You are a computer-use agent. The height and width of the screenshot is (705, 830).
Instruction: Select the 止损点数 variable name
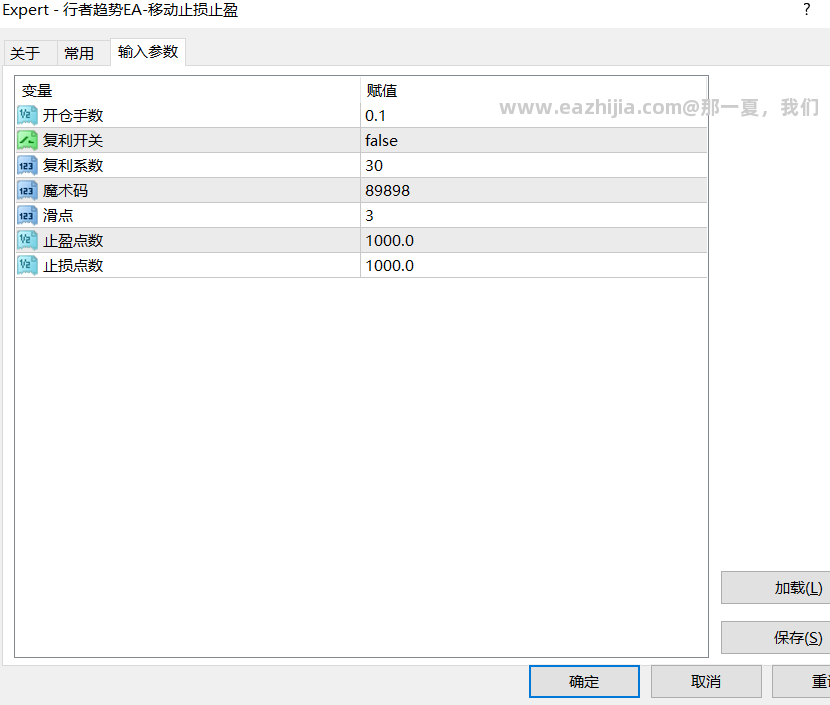pyautogui.click(x=73, y=266)
